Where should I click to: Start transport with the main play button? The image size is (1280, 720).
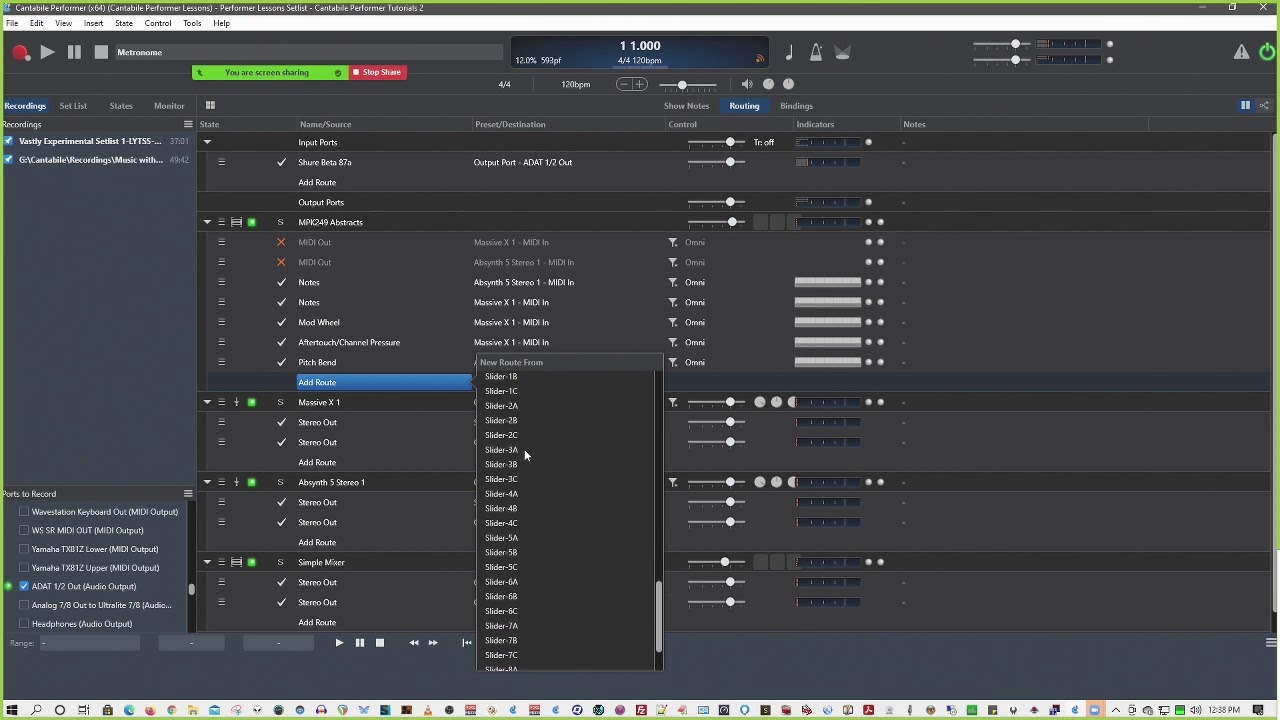pyautogui.click(x=48, y=52)
